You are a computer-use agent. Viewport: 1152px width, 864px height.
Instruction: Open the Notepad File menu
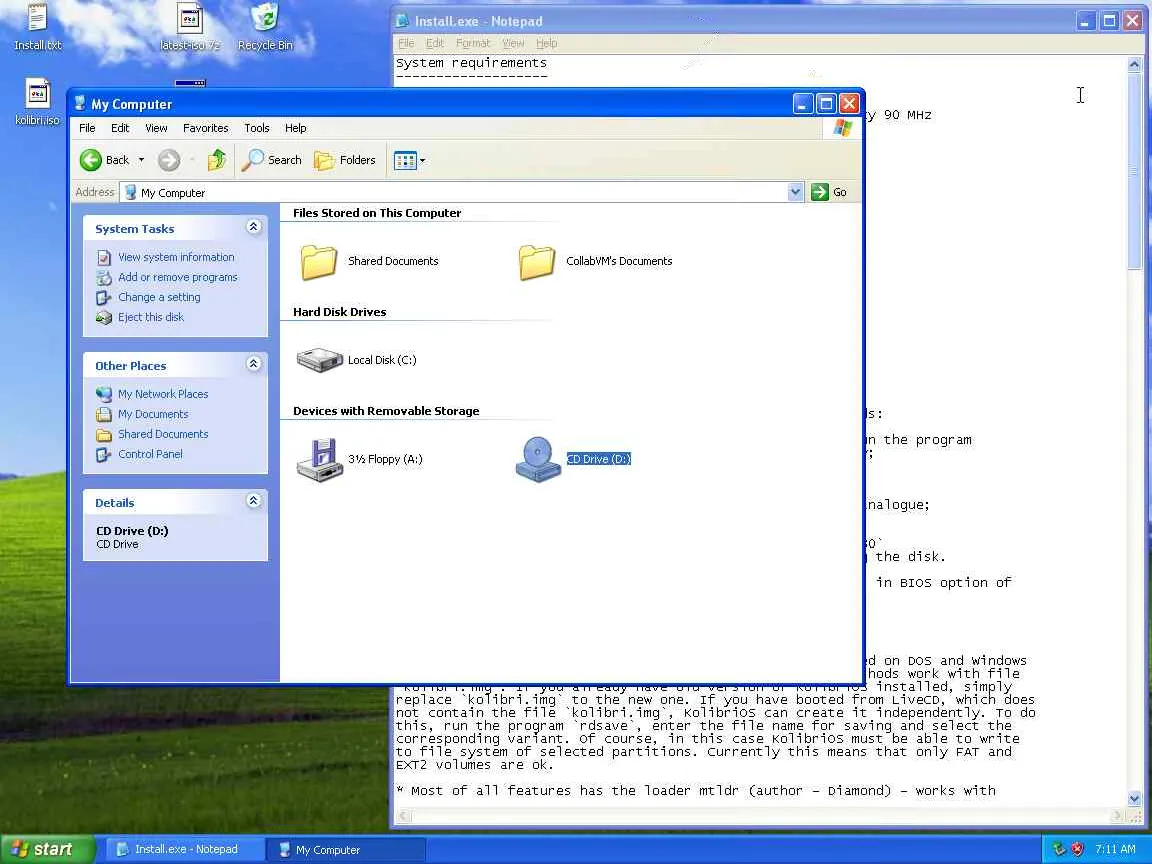pos(406,43)
